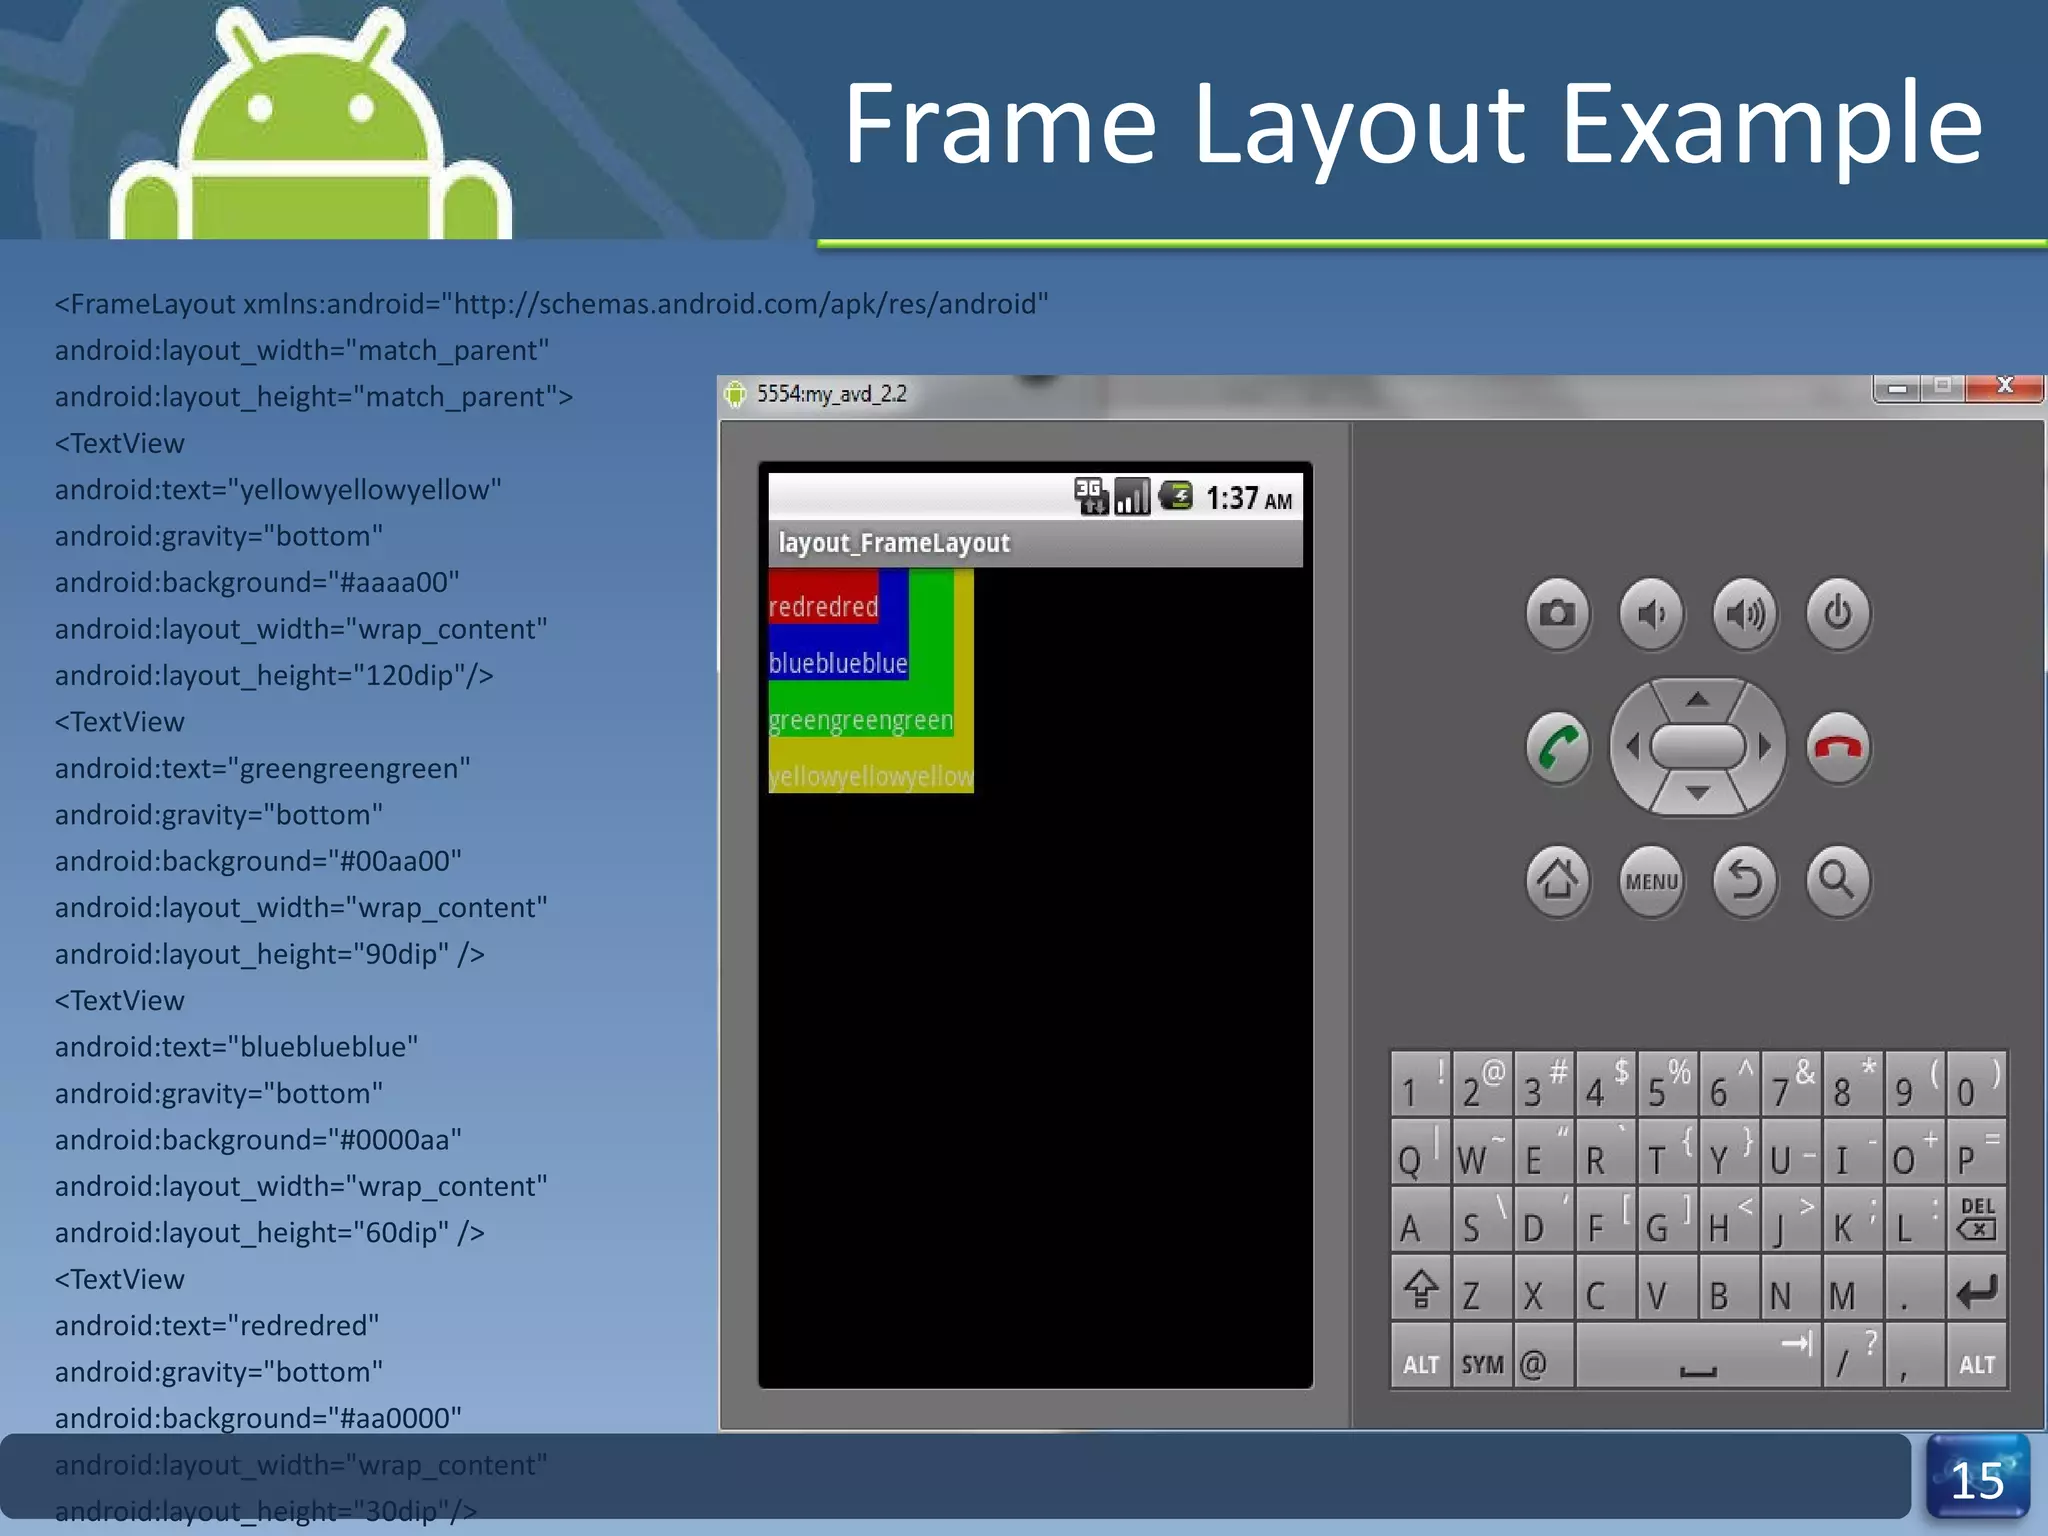The width and height of the screenshot is (2048, 1536).
Task: Click the slide number 15 badge
Action: (x=1977, y=1478)
